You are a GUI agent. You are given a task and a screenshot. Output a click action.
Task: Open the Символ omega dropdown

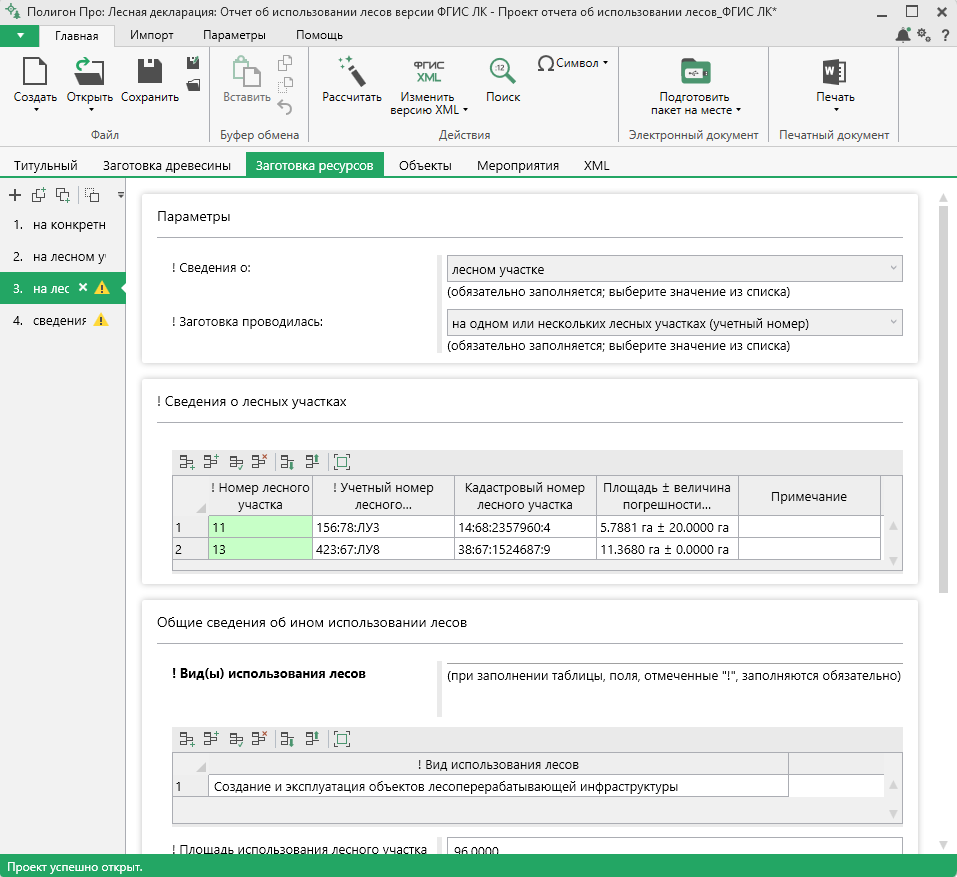(x=572, y=63)
